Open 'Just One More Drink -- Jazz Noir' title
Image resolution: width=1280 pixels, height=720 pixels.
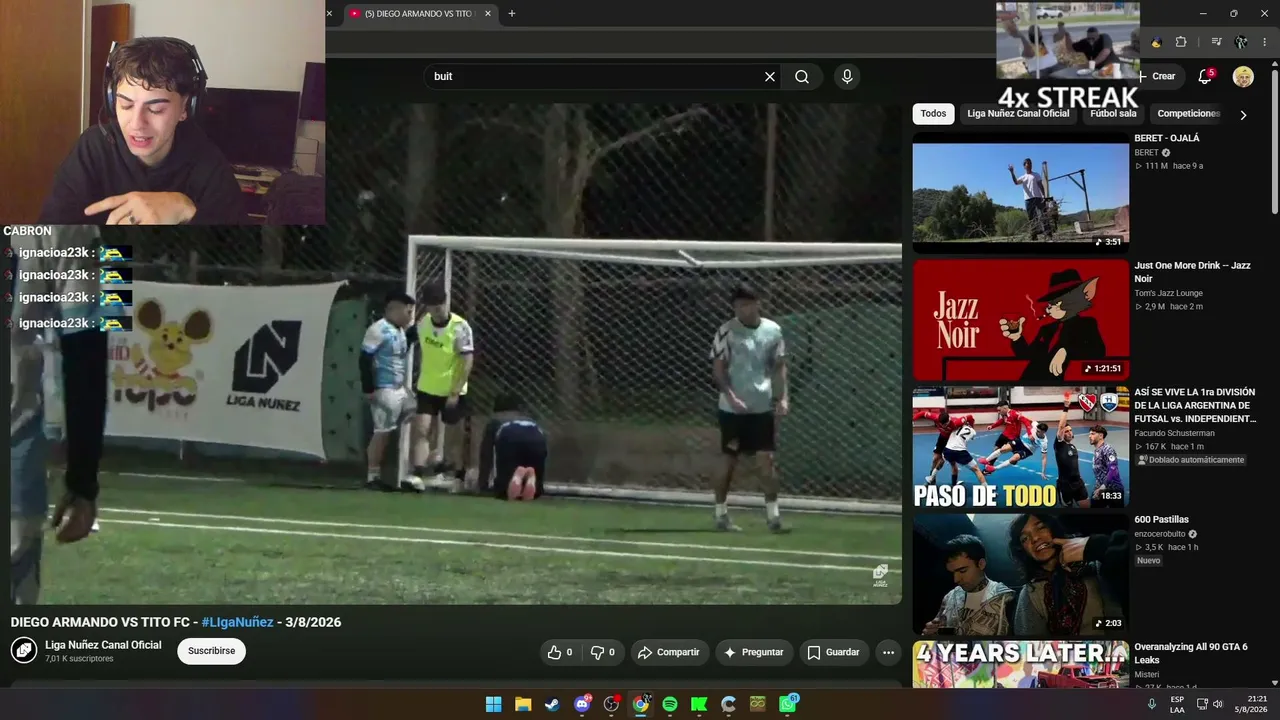1192,272
